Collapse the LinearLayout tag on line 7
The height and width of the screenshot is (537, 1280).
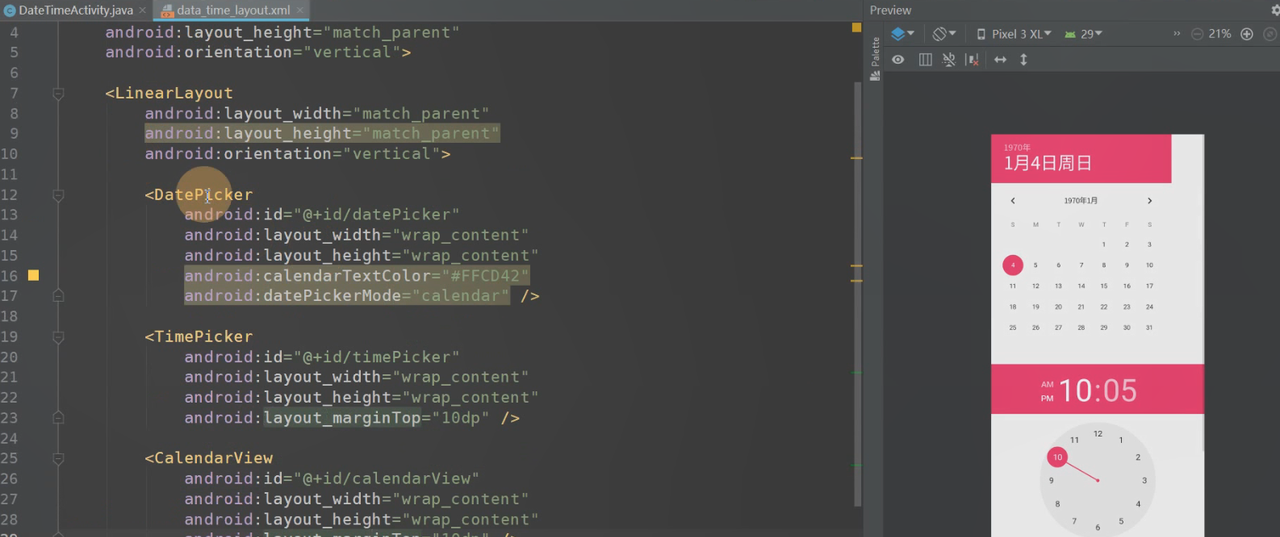pyautogui.click(x=58, y=93)
